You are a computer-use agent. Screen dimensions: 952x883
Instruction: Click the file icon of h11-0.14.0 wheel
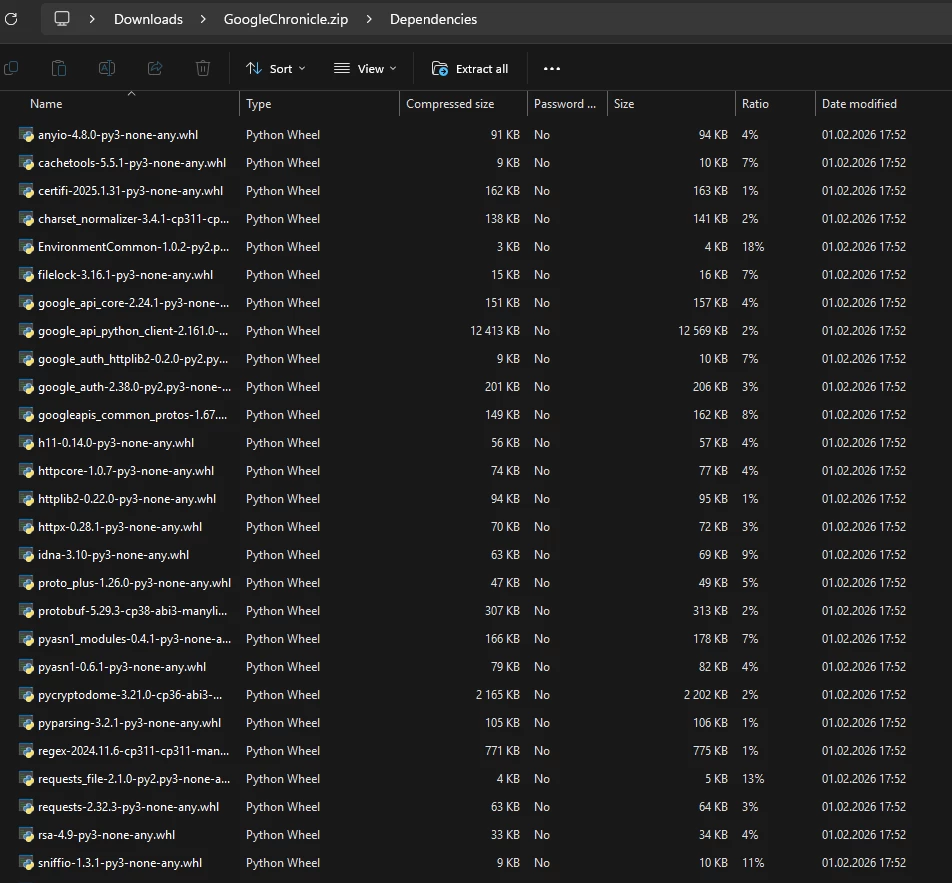(x=26, y=443)
